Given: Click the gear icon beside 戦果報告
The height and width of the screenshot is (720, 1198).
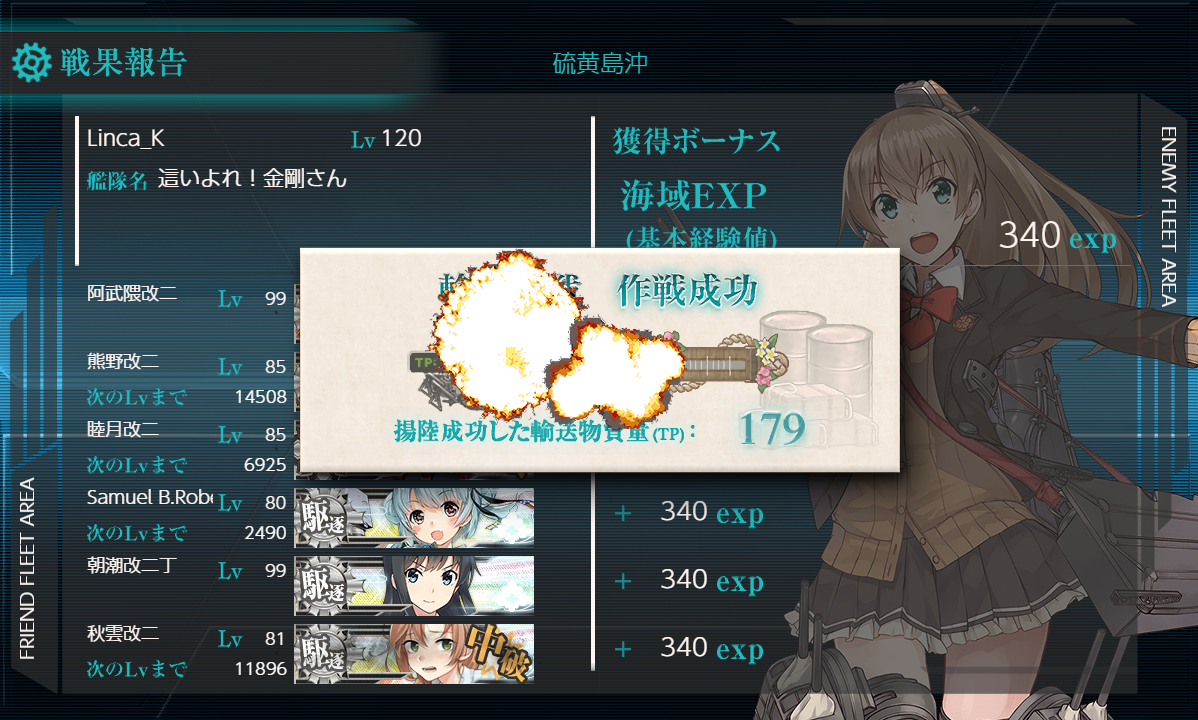Looking at the screenshot, I should (31, 63).
